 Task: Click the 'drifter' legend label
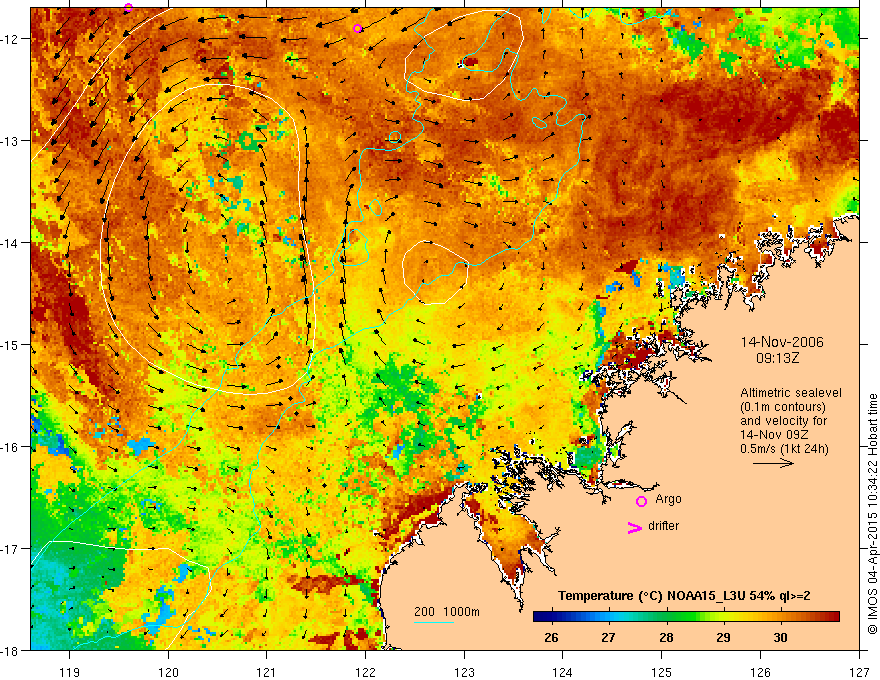663,526
